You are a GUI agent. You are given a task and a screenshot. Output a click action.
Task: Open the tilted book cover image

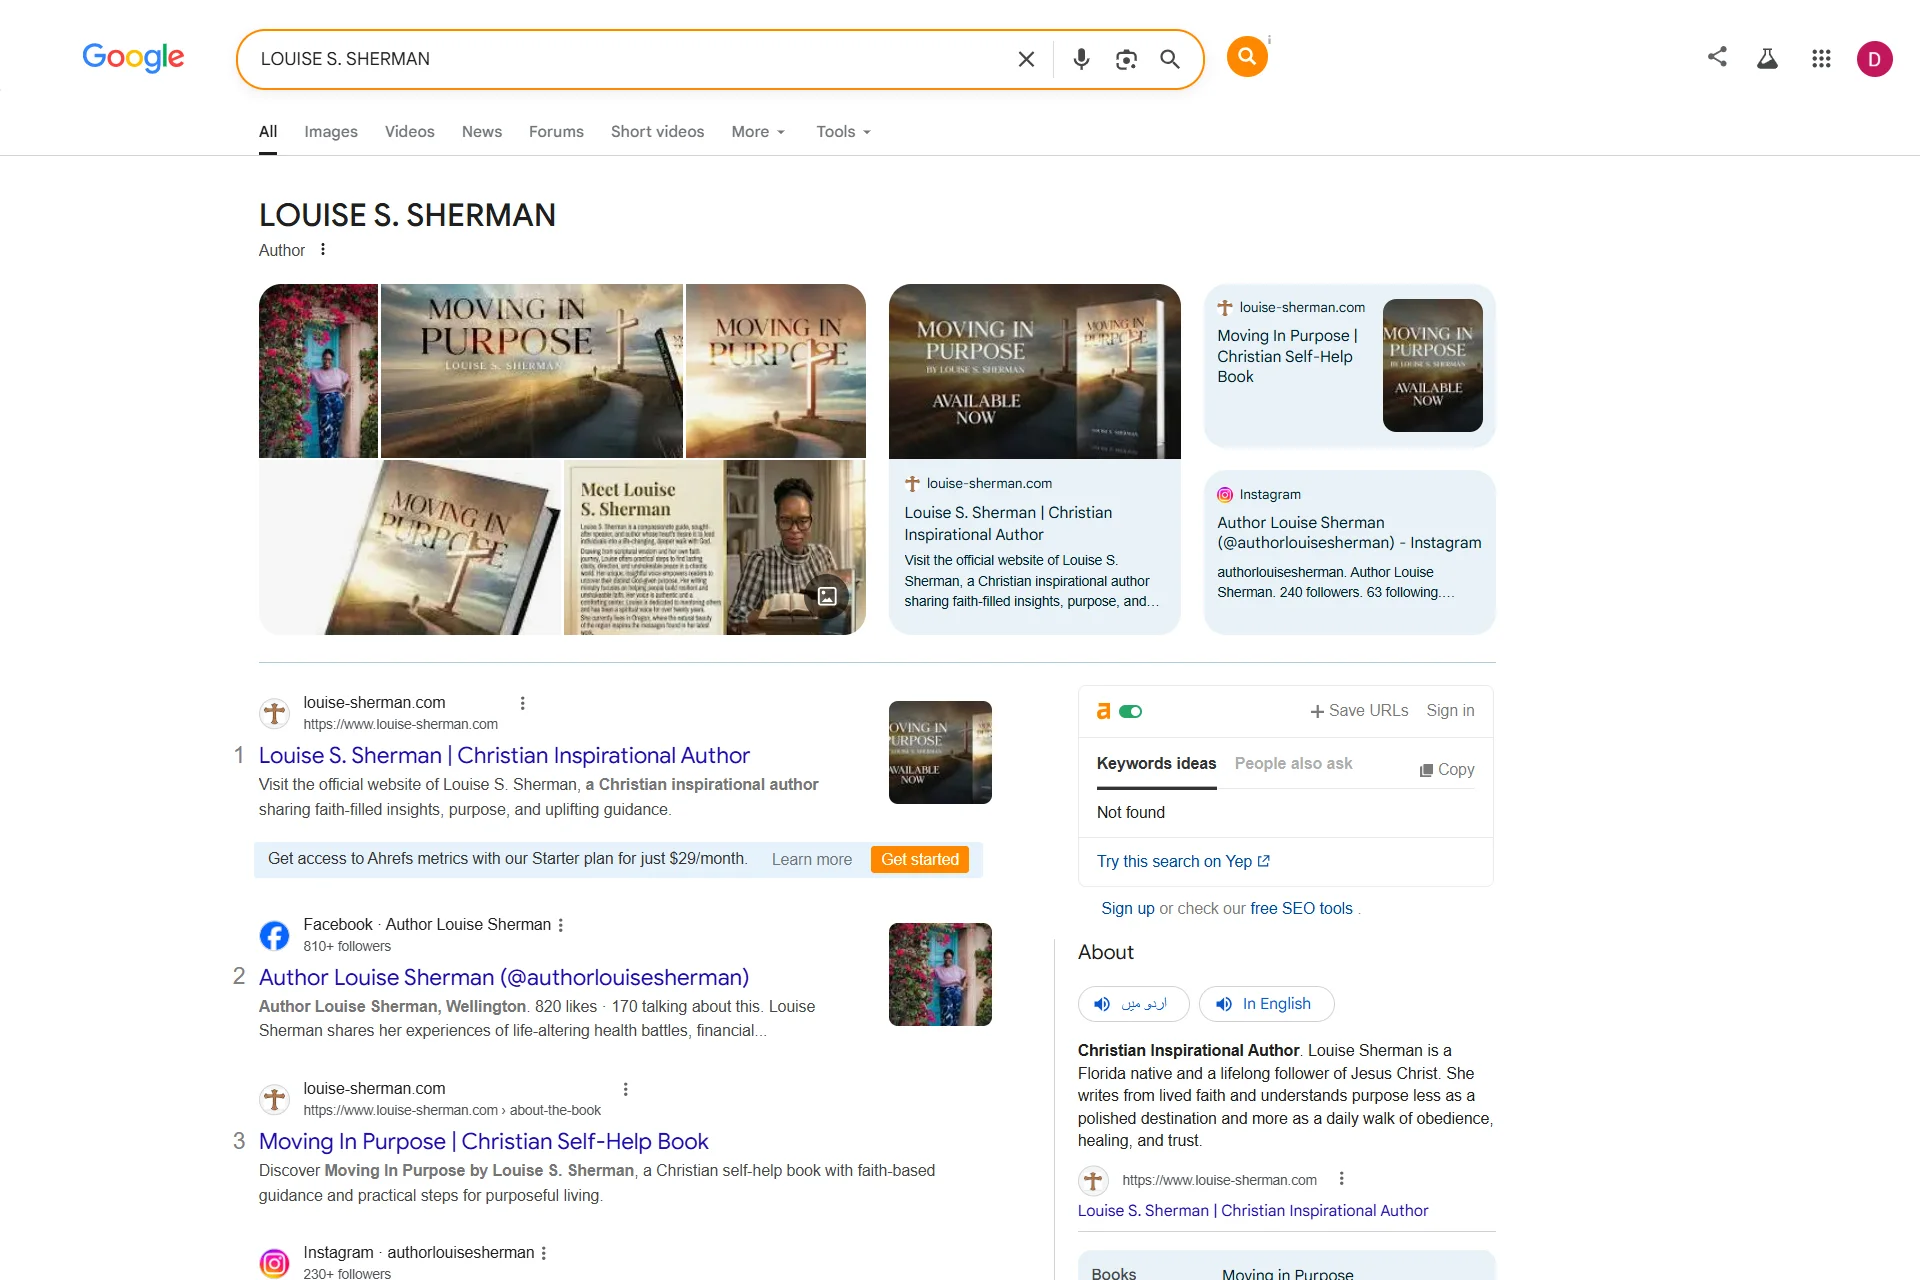(x=410, y=547)
